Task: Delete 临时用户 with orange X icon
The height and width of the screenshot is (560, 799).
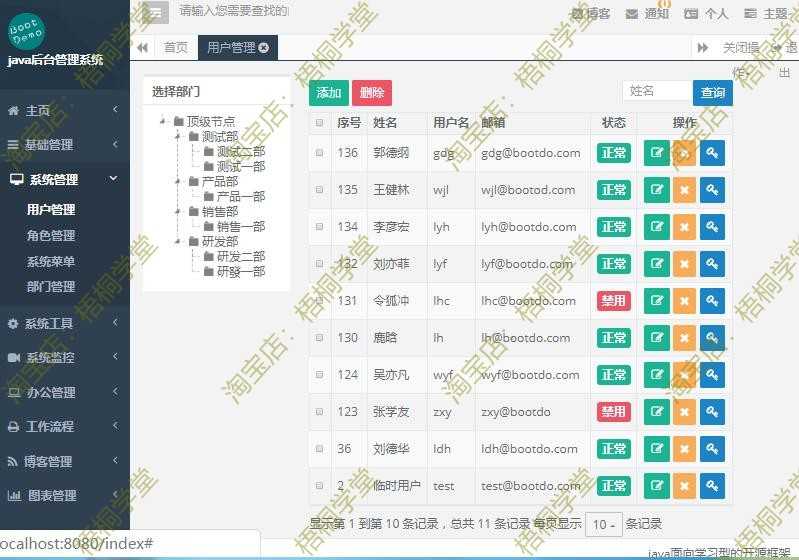Action: (684, 486)
